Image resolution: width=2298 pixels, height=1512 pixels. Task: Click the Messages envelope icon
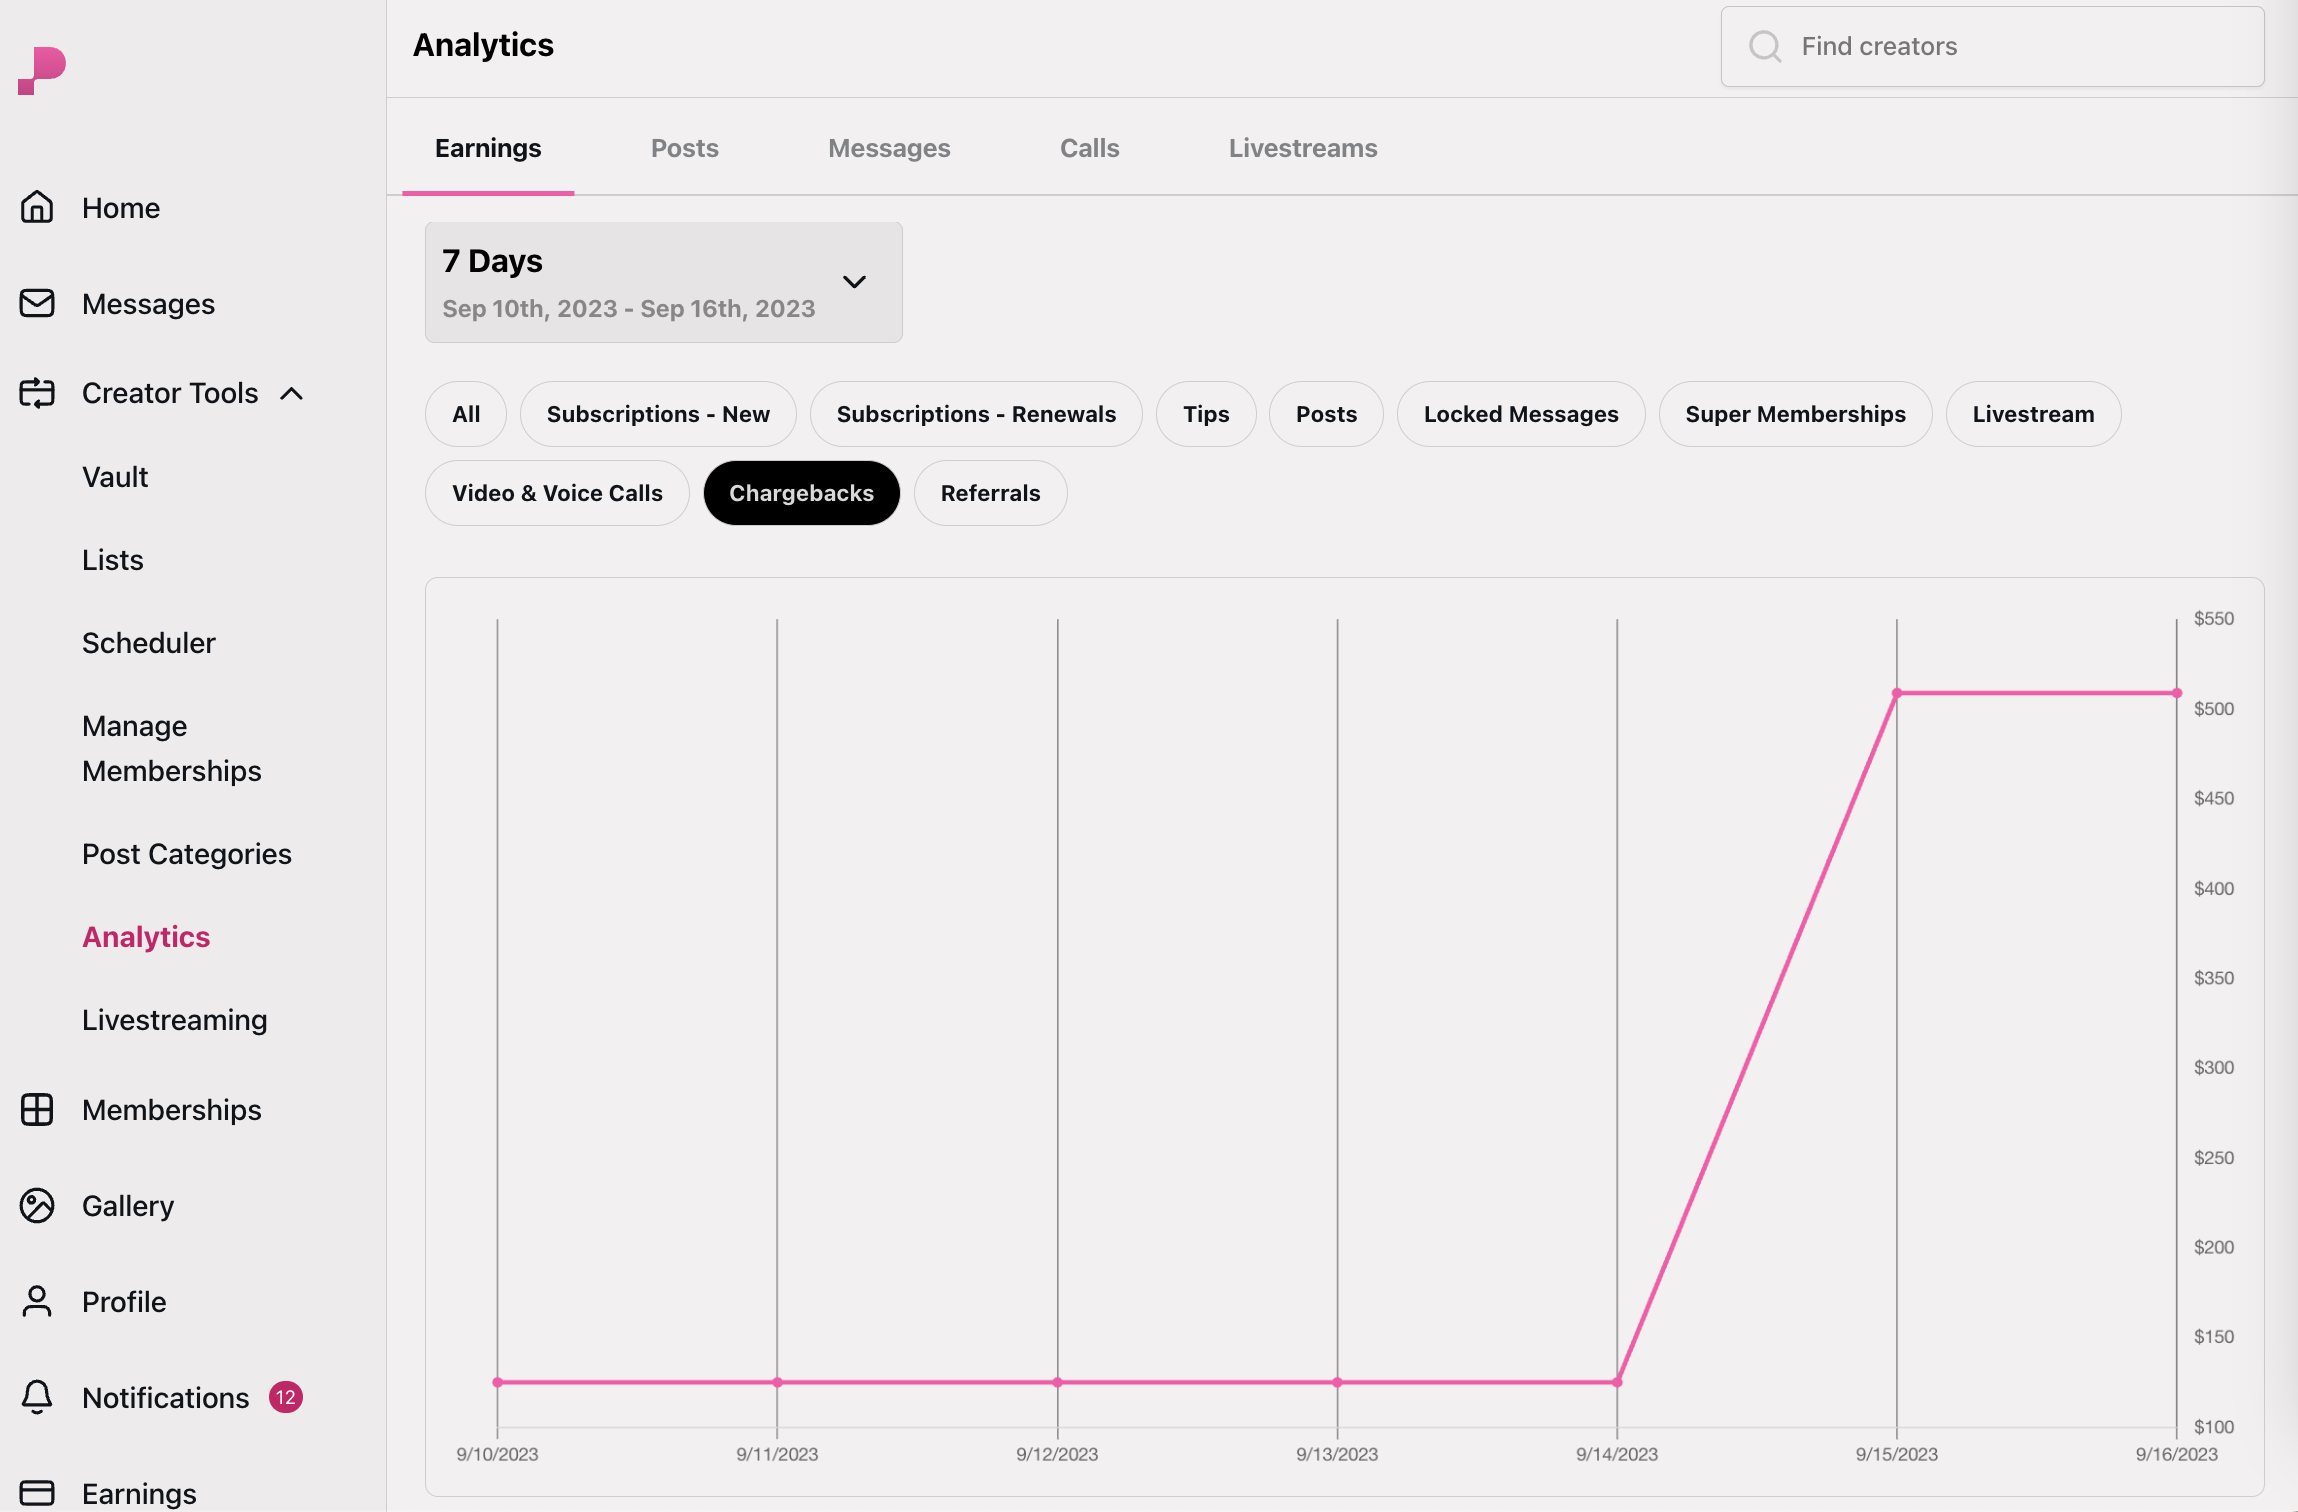[37, 303]
